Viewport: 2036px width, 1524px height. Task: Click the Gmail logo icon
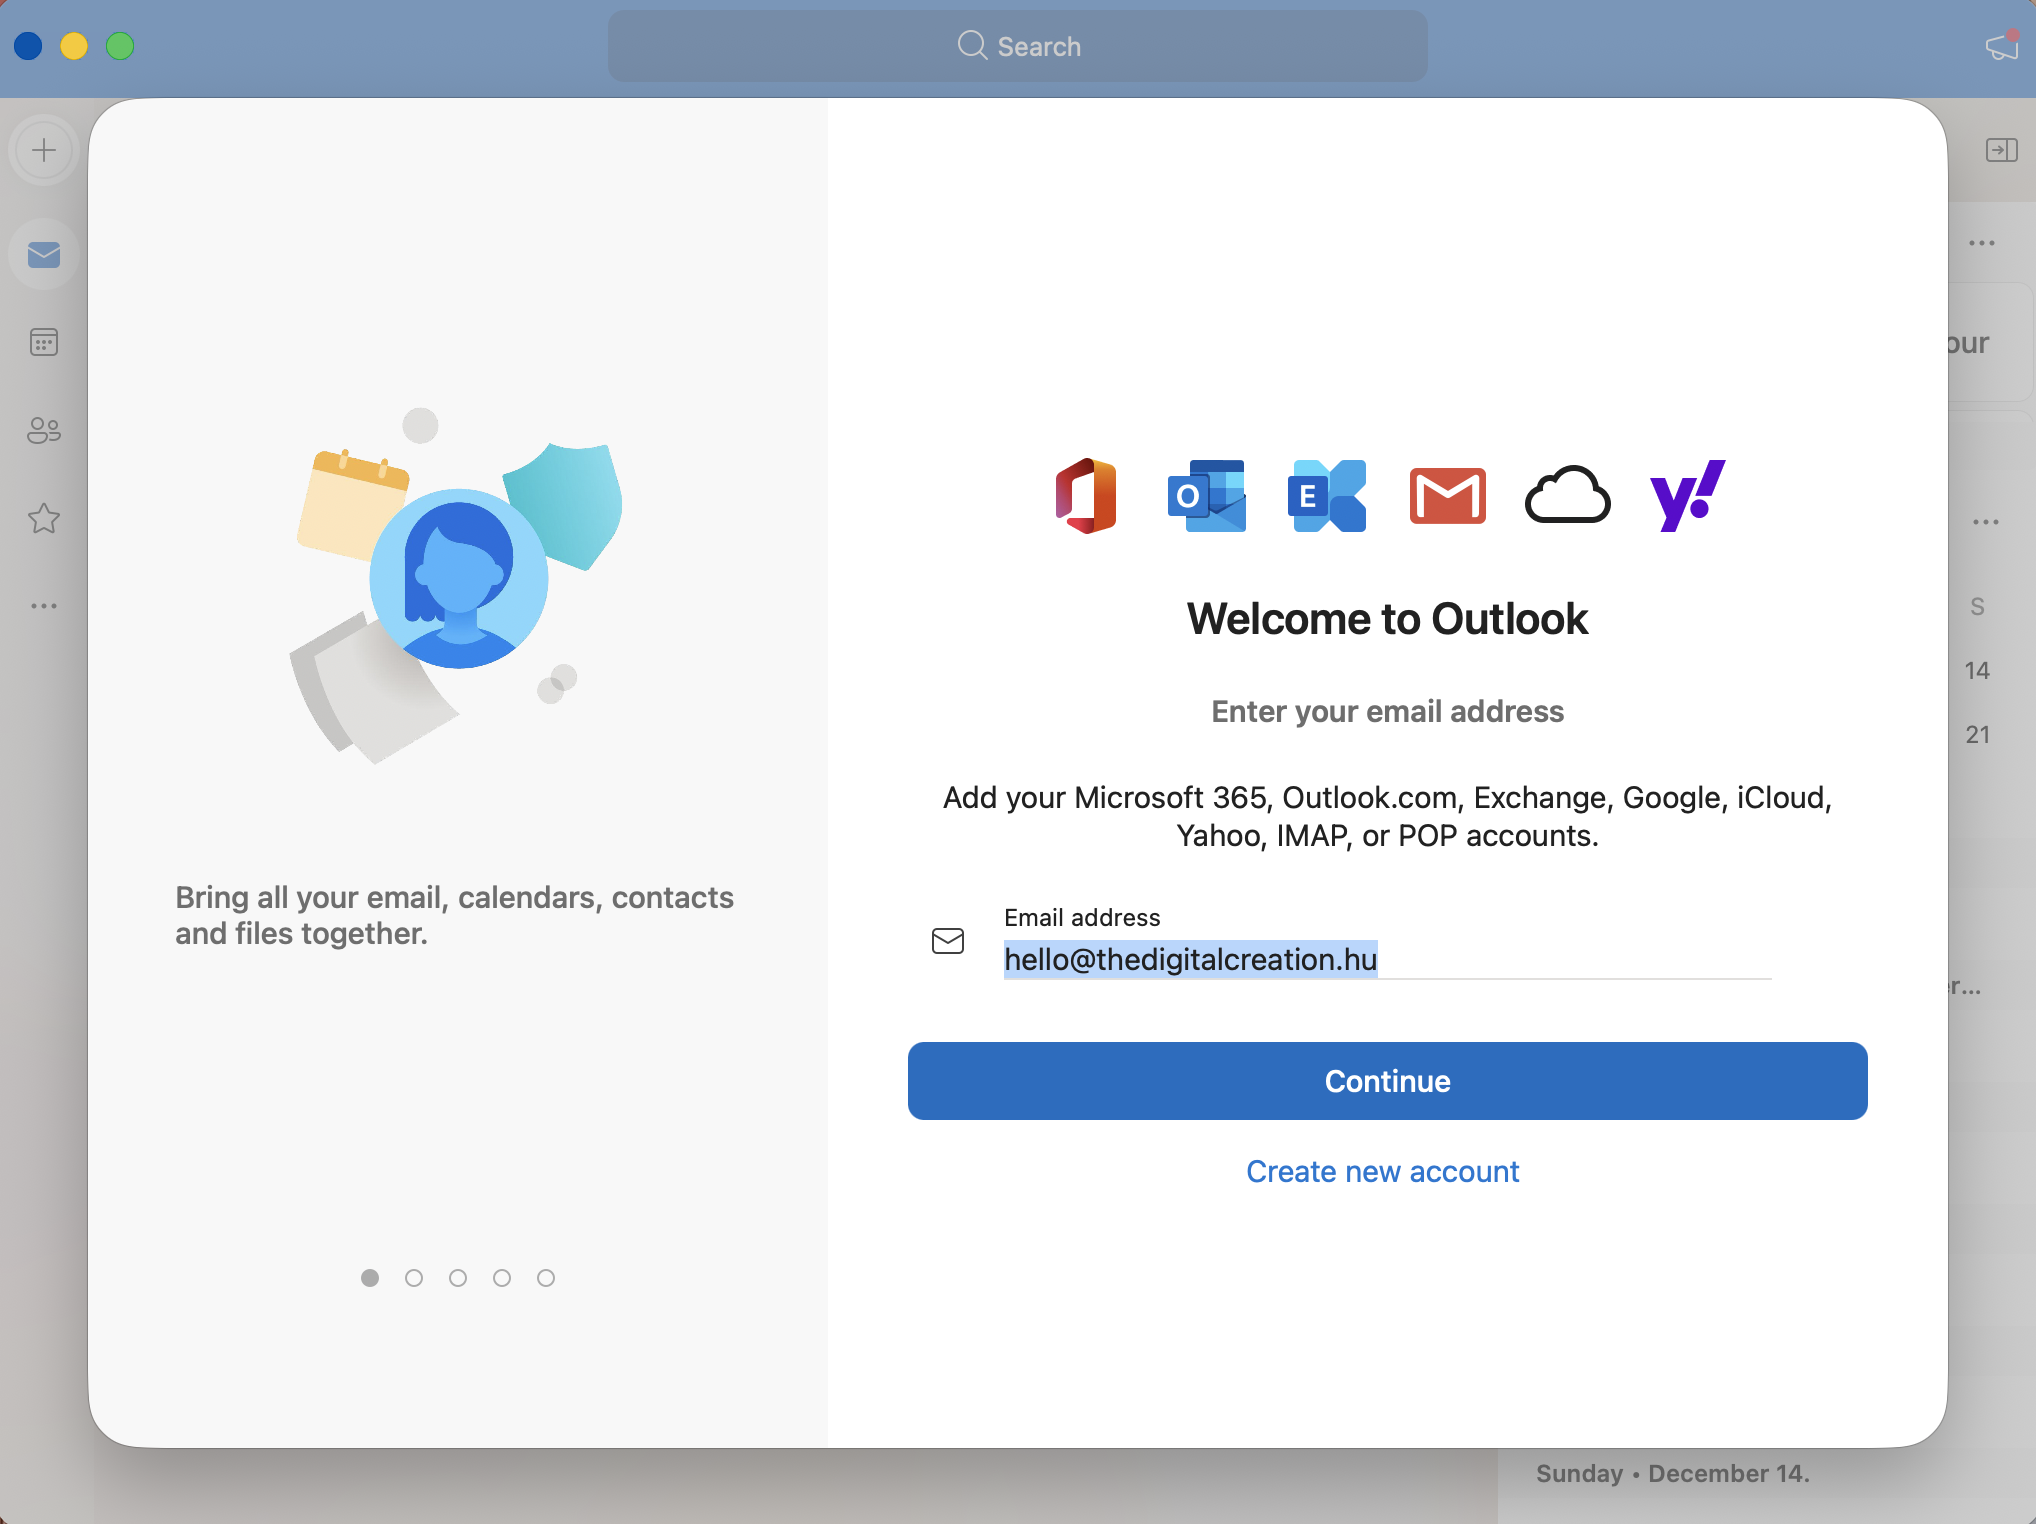click(1447, 496)
